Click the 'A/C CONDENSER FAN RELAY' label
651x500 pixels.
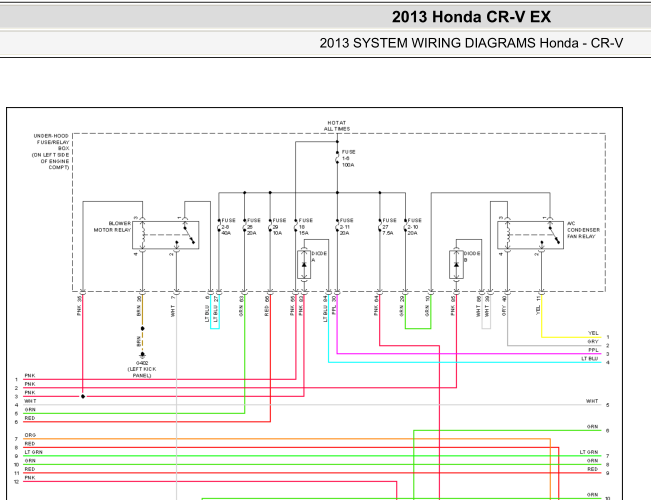click(583, 230)
